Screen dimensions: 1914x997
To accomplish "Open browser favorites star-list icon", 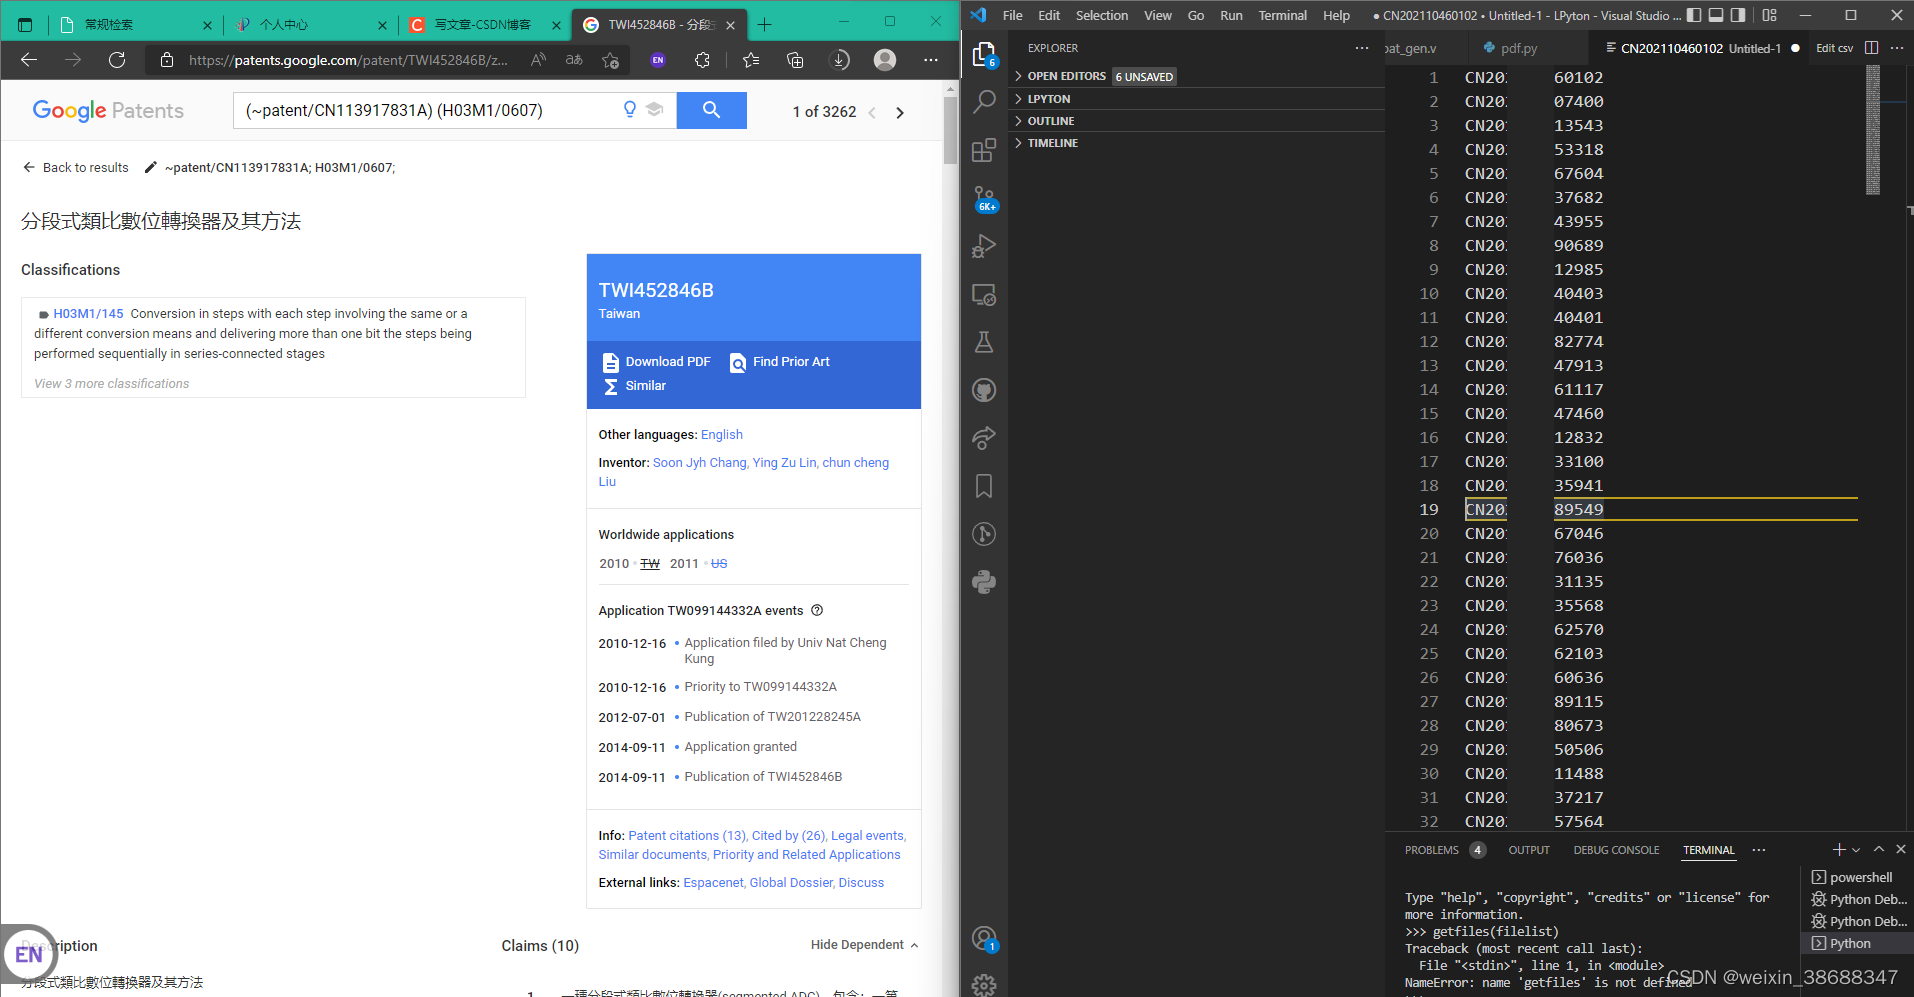I will 751,60.
